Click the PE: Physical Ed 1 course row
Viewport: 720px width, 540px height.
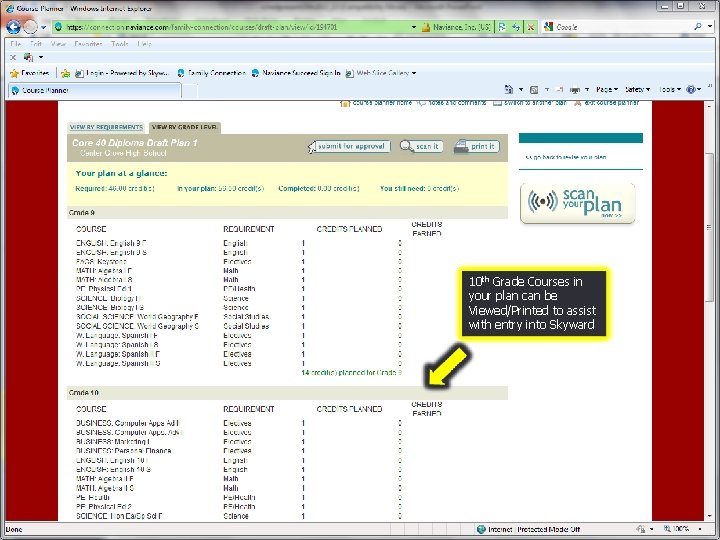[239, 289]
